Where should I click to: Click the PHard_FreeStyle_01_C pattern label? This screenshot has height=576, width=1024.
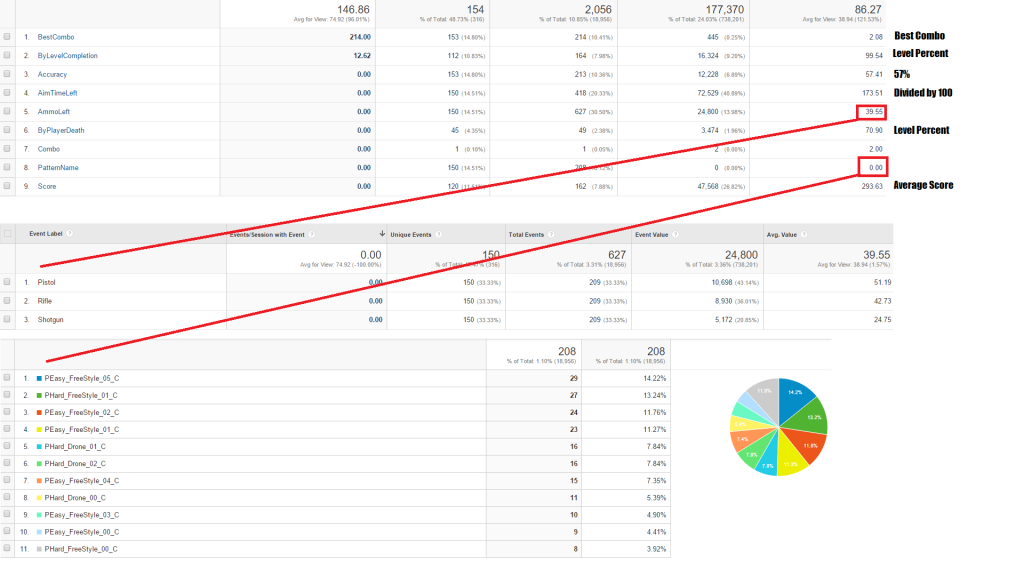81,395
